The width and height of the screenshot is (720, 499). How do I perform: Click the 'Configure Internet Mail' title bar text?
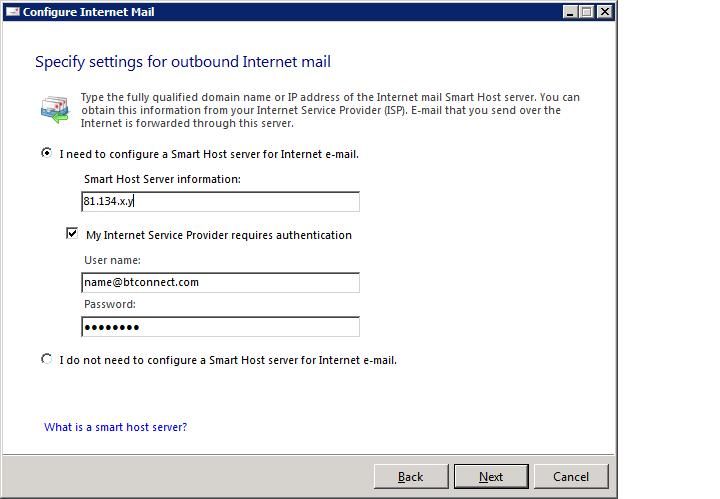pyautogui.click(x=88, y=12)
